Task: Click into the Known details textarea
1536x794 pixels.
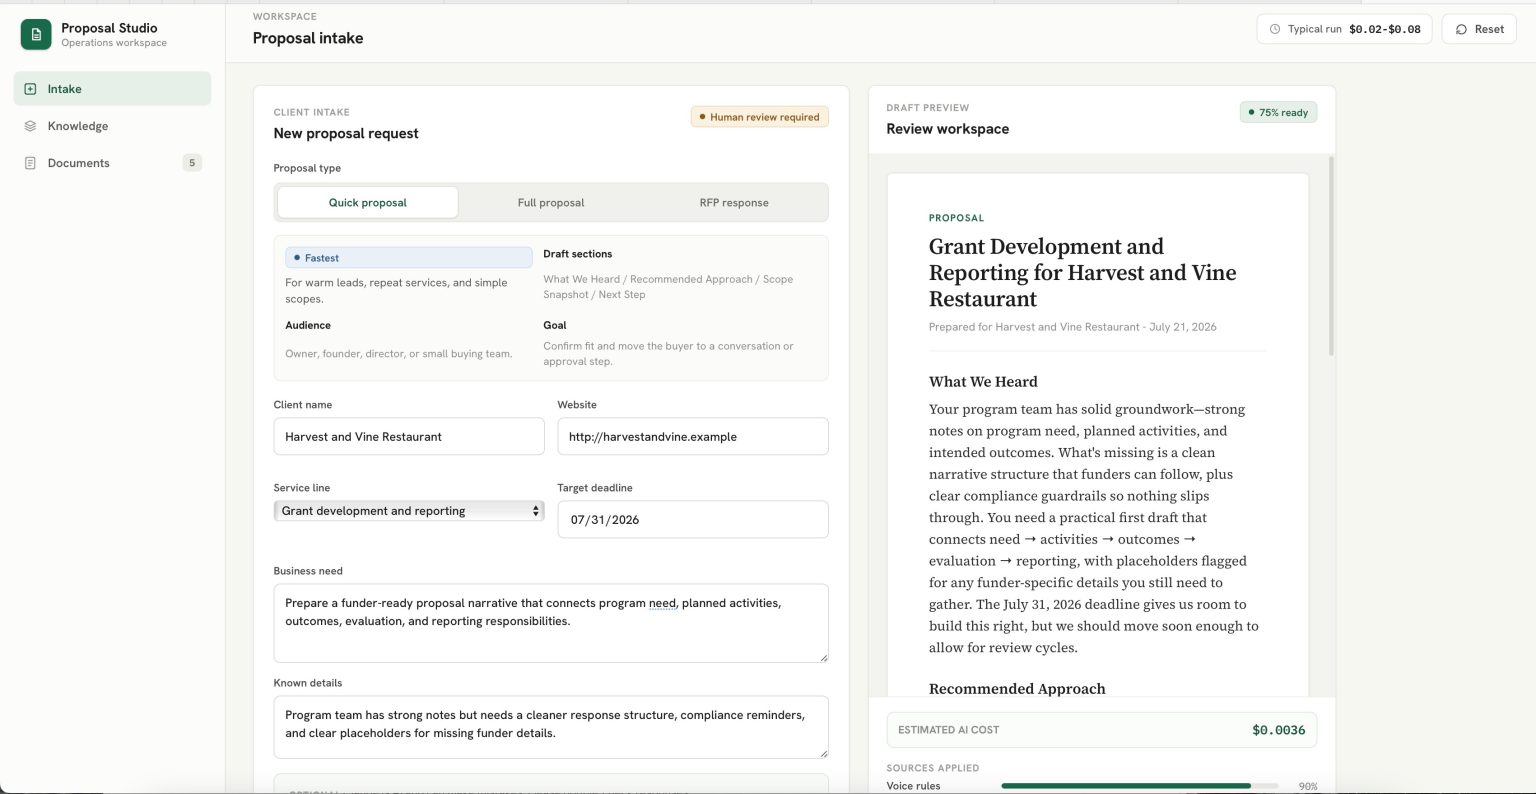Action: tap(551, 727)
